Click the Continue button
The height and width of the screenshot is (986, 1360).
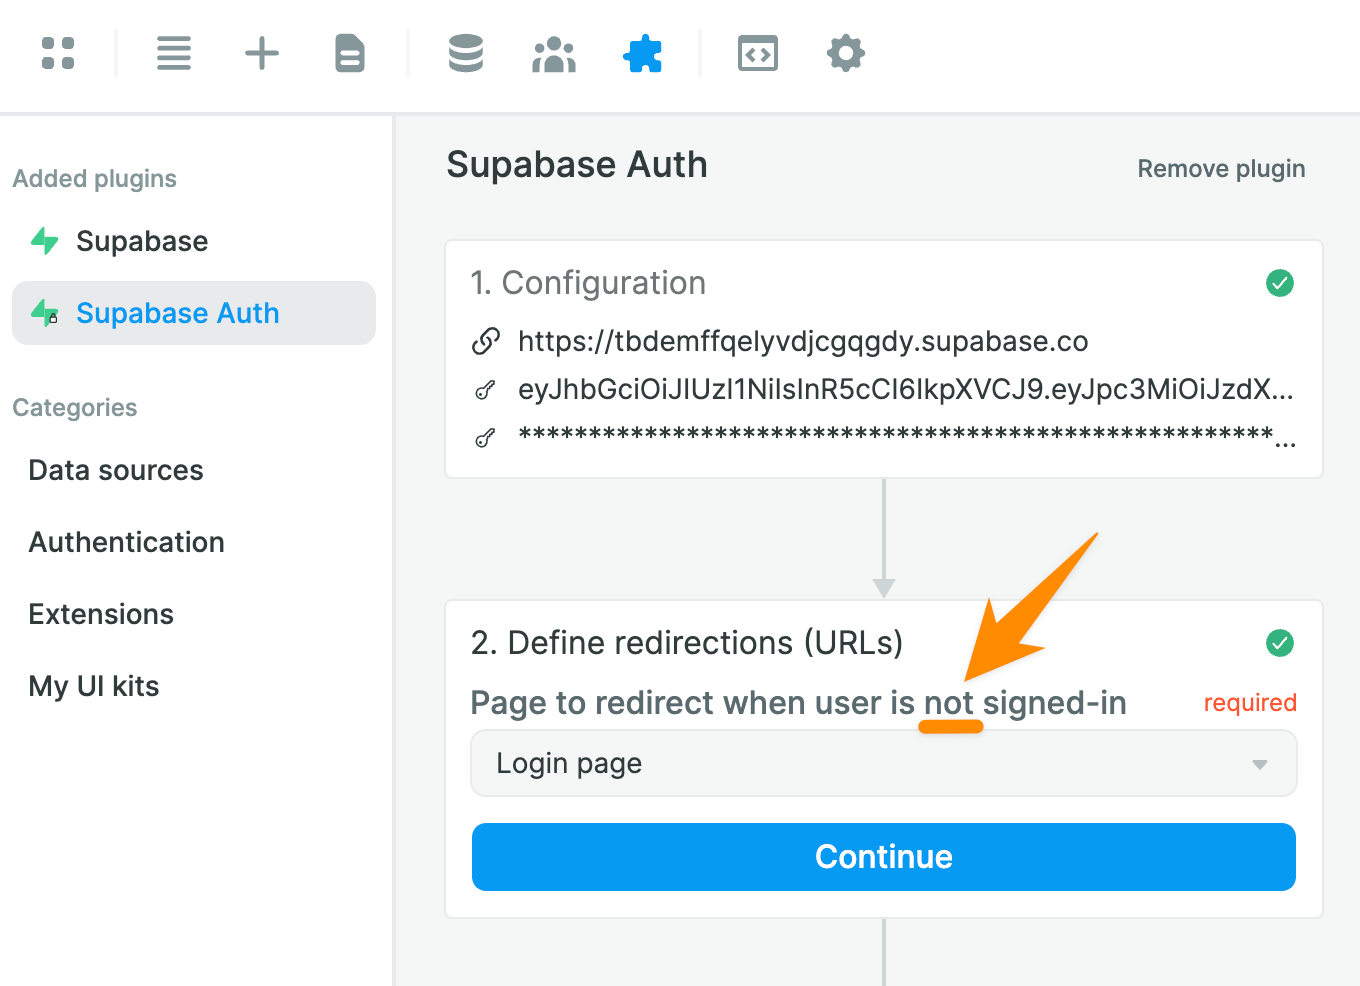pyautogui.click(x=884, y=857)
